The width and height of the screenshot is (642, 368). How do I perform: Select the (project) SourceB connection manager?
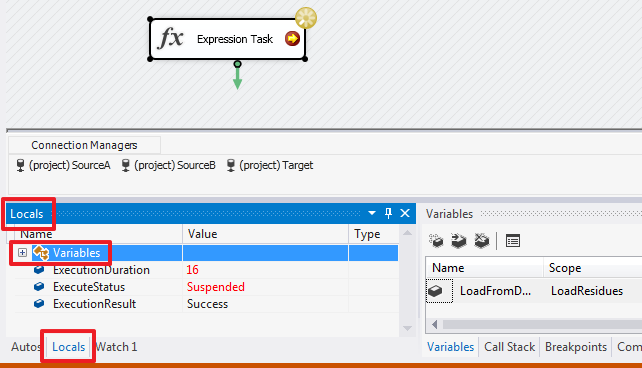pos(169,165)
